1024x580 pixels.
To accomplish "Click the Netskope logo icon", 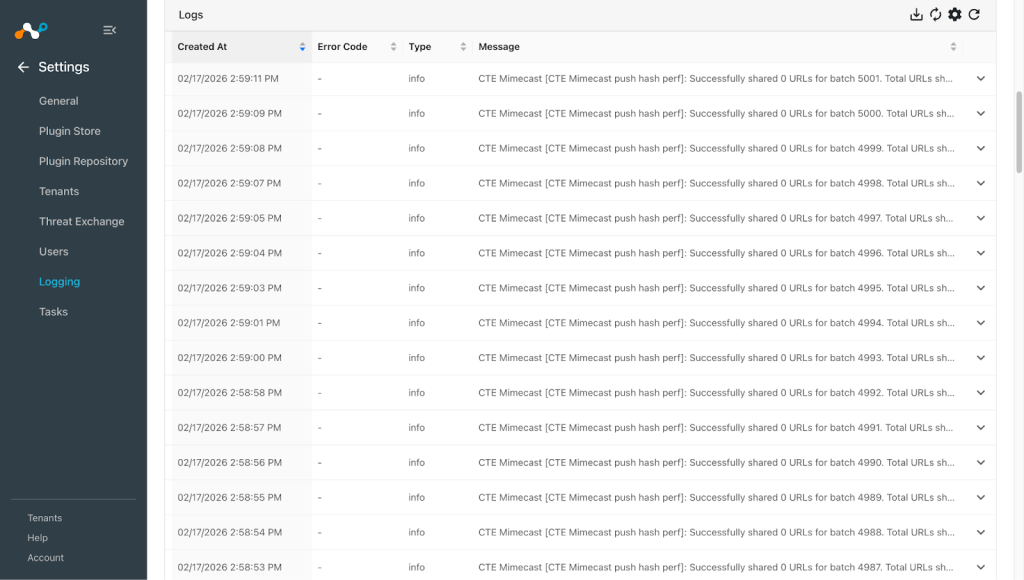I will pos(31,30).
